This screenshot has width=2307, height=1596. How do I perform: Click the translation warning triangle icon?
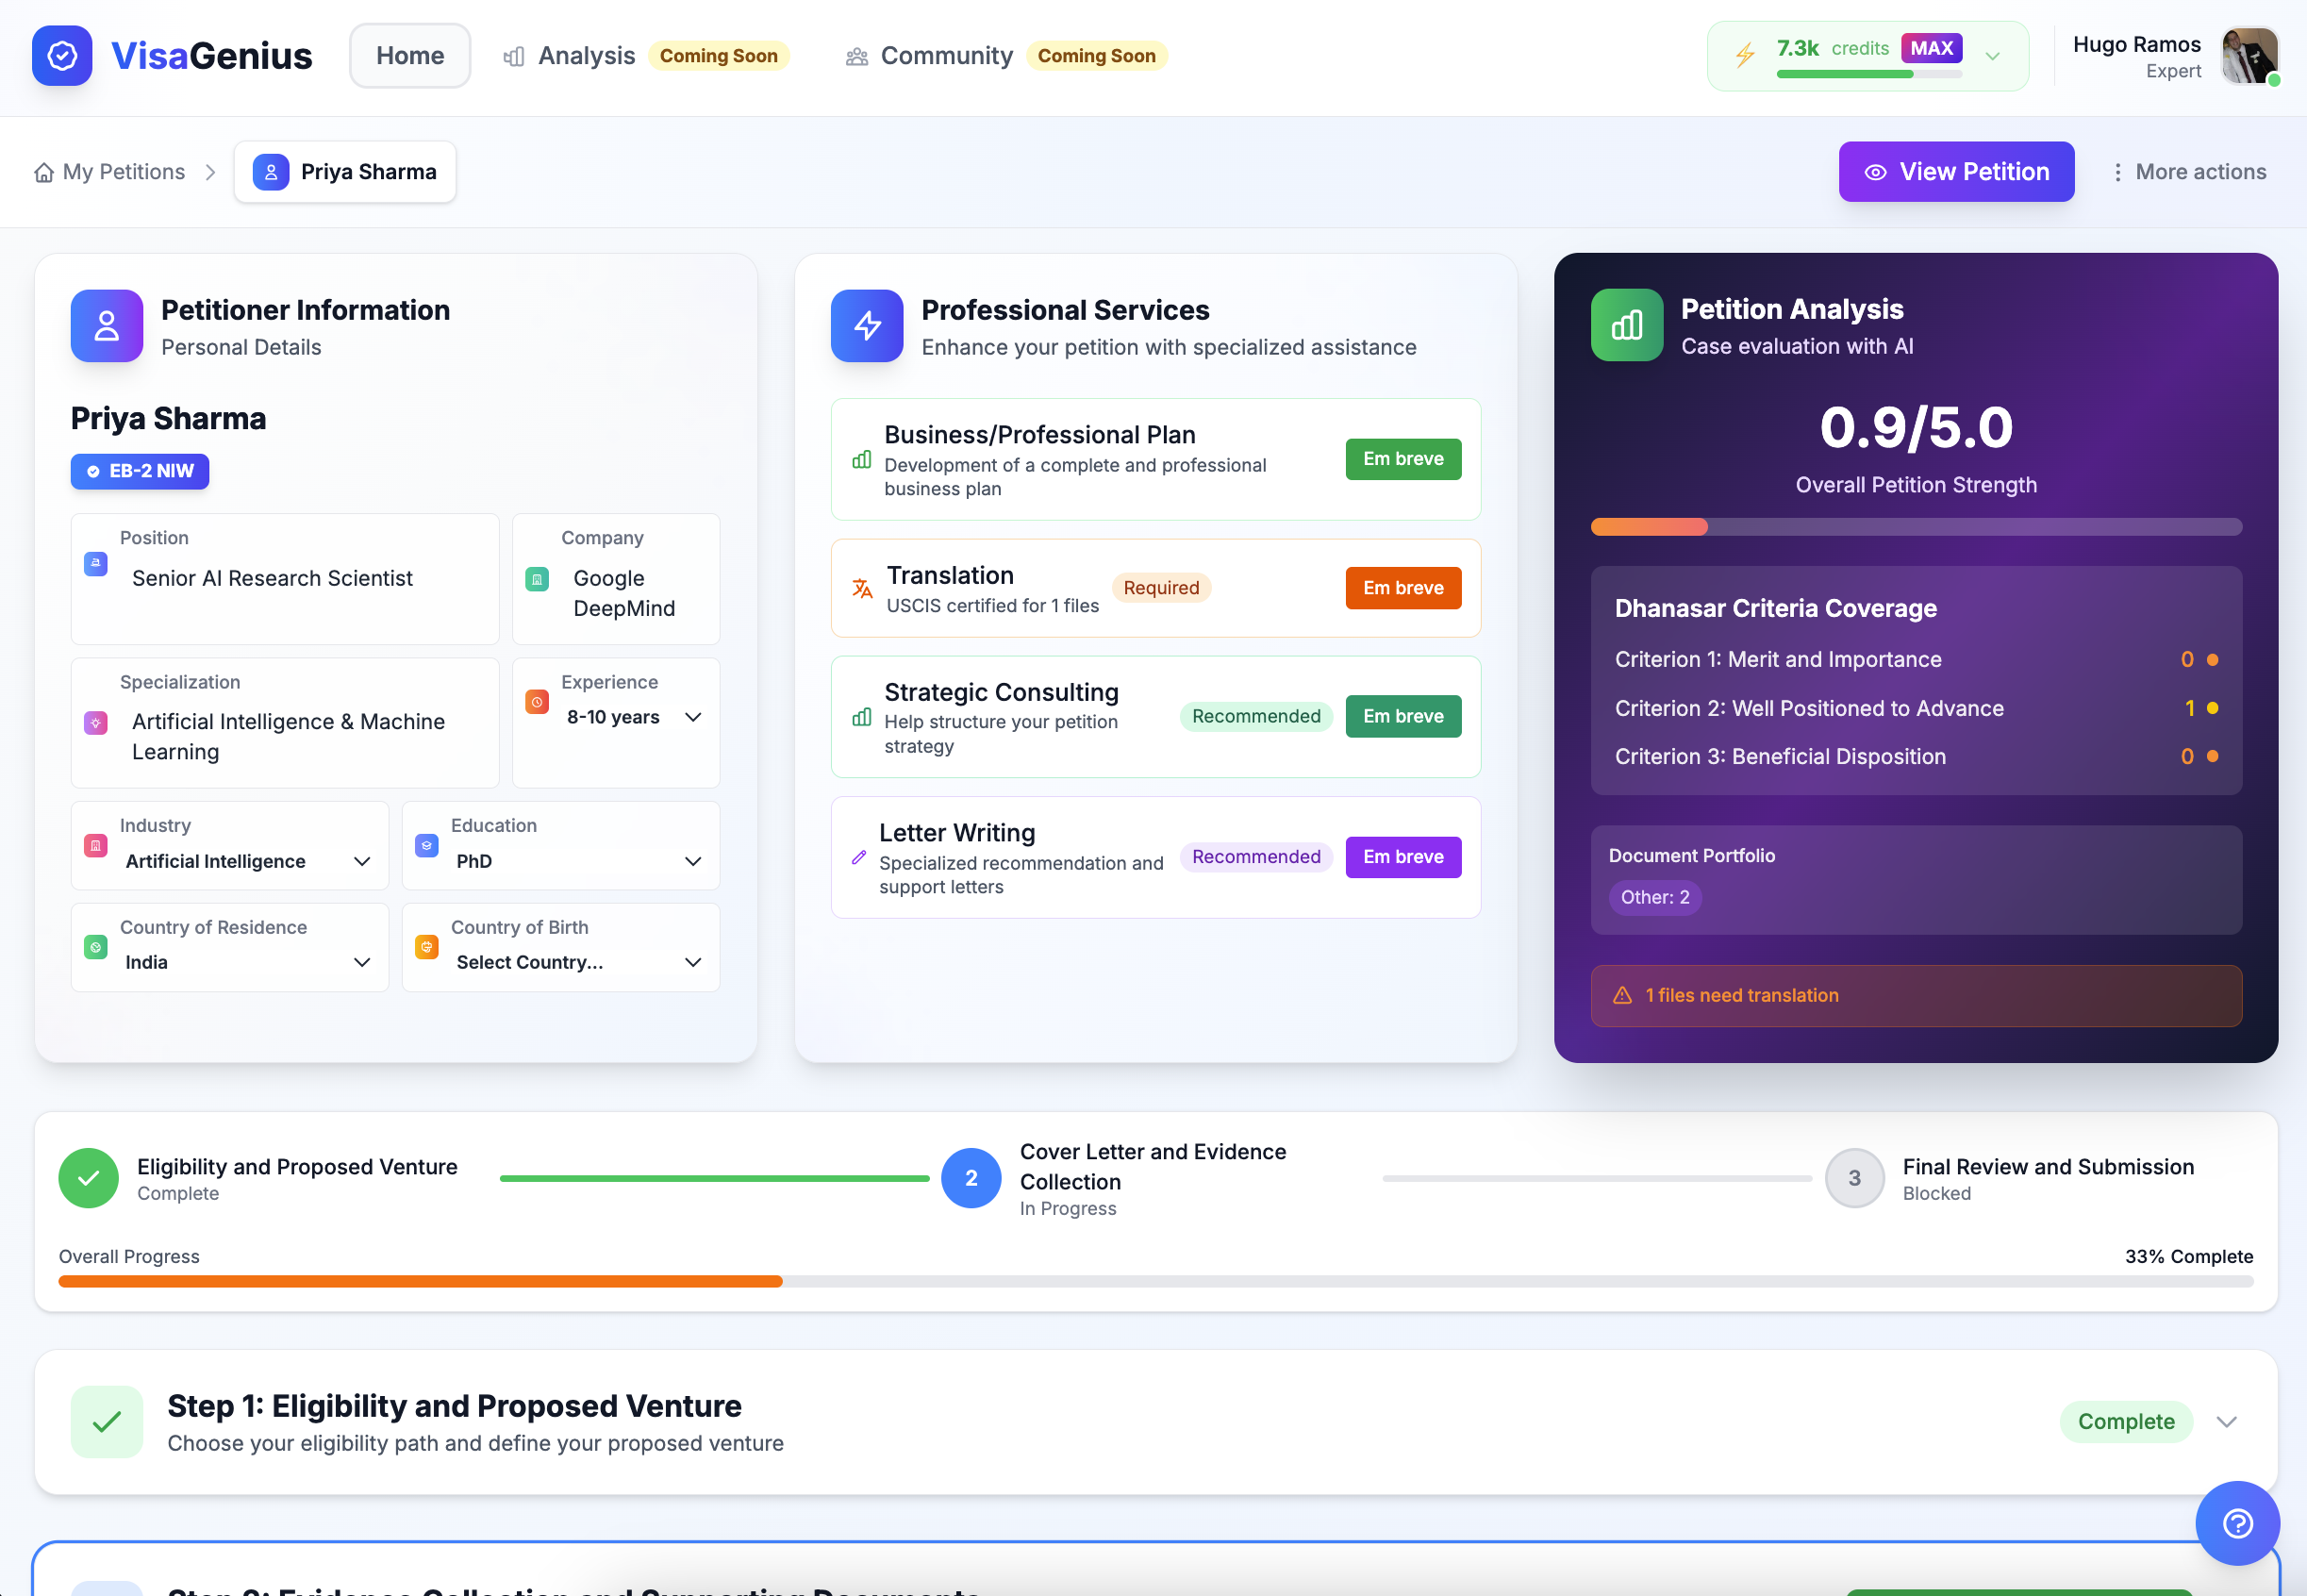click(x=1623, y=996)
